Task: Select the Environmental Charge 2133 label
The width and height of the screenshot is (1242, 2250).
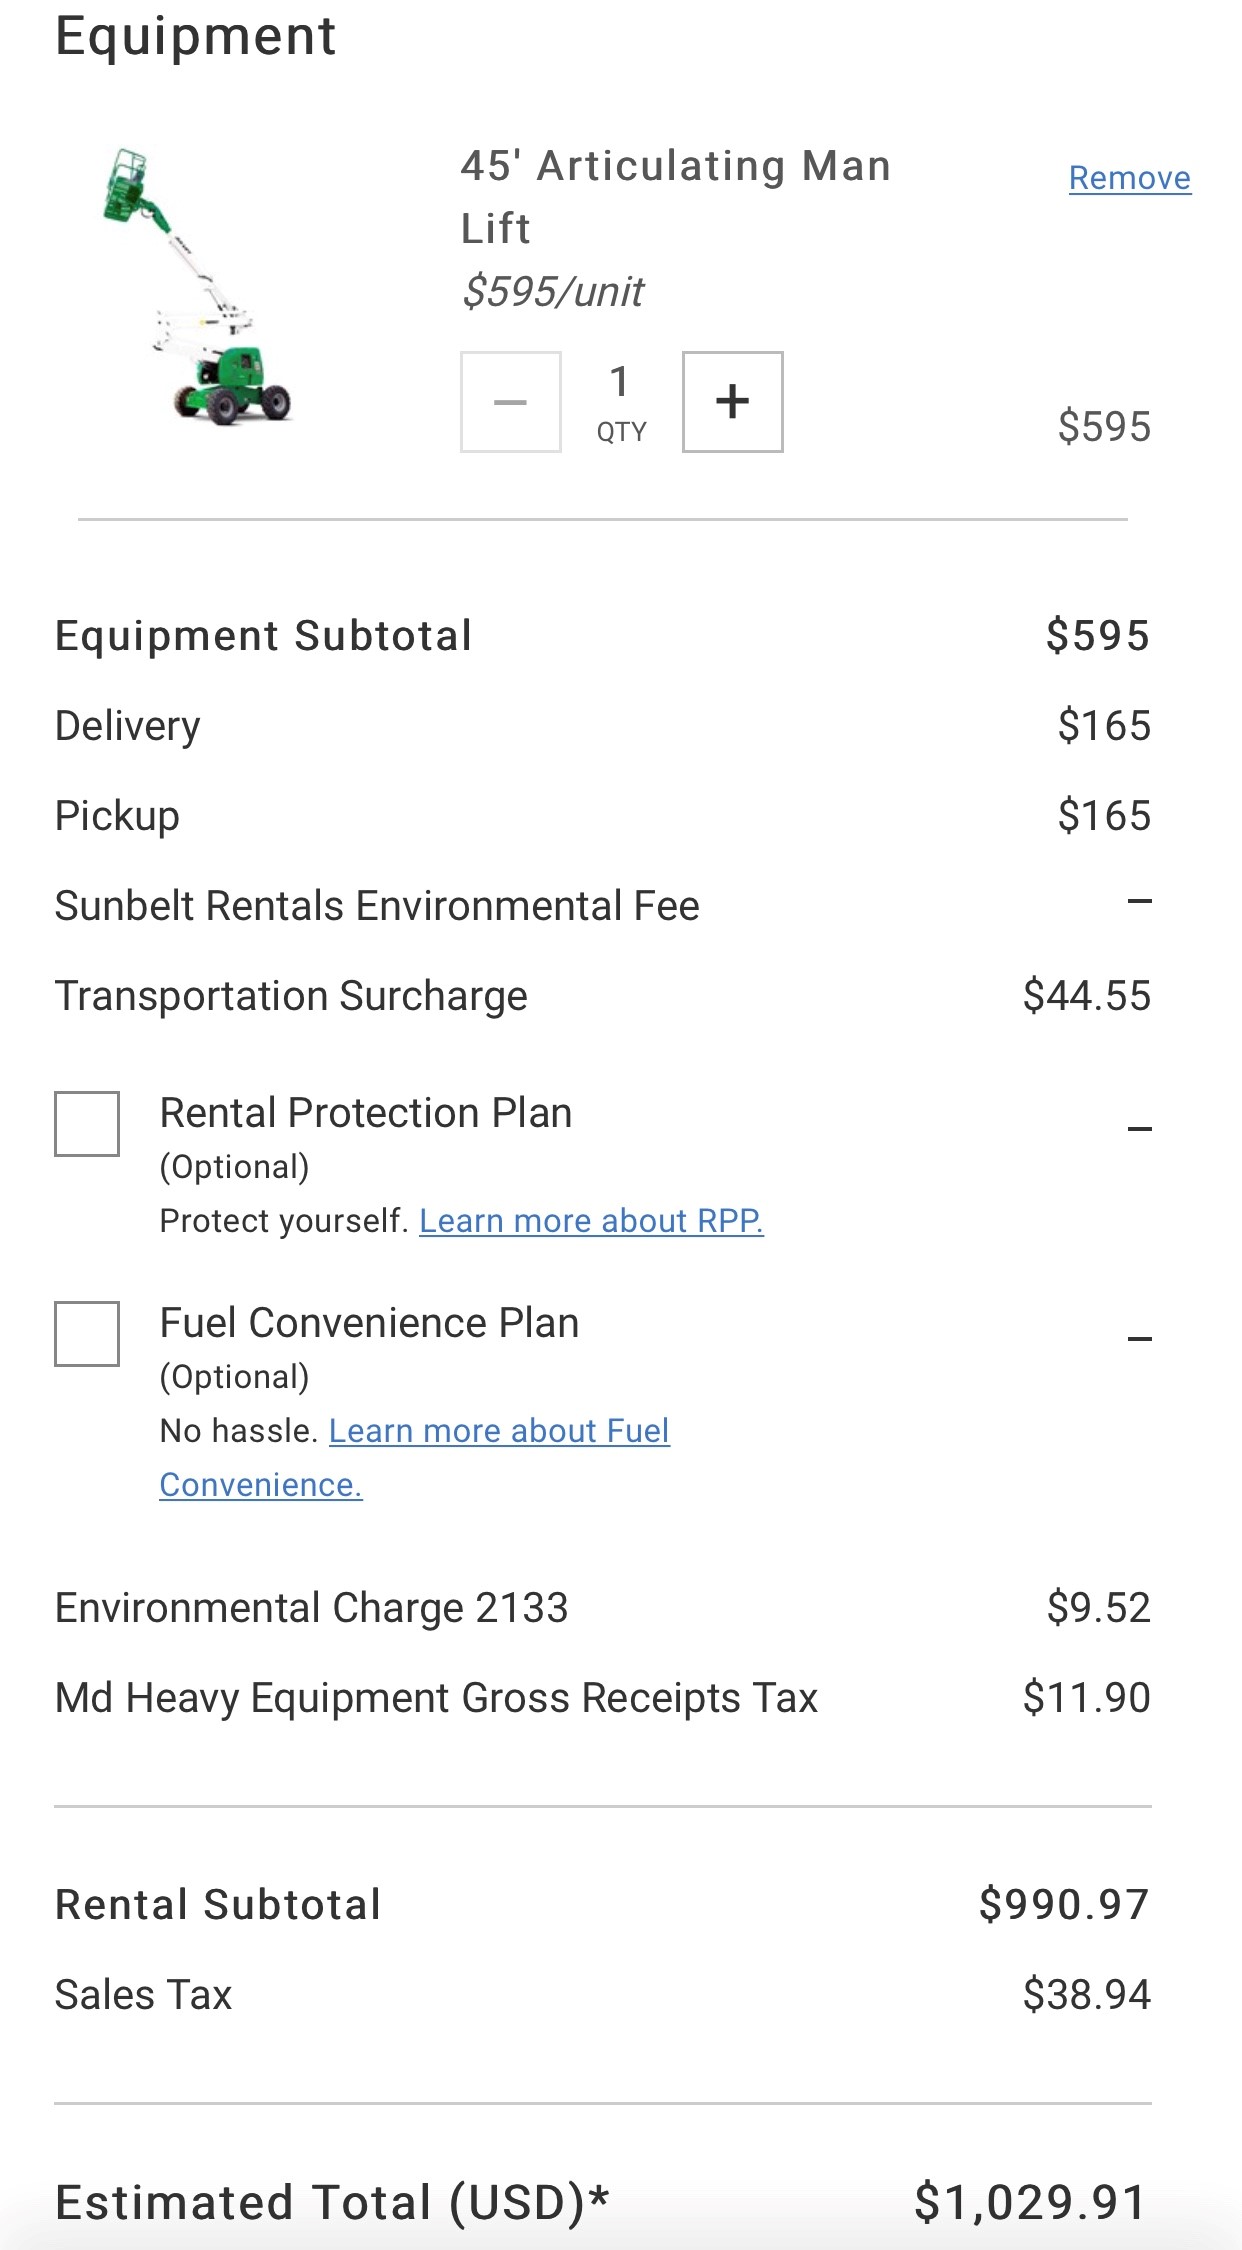Action: 311,1608
